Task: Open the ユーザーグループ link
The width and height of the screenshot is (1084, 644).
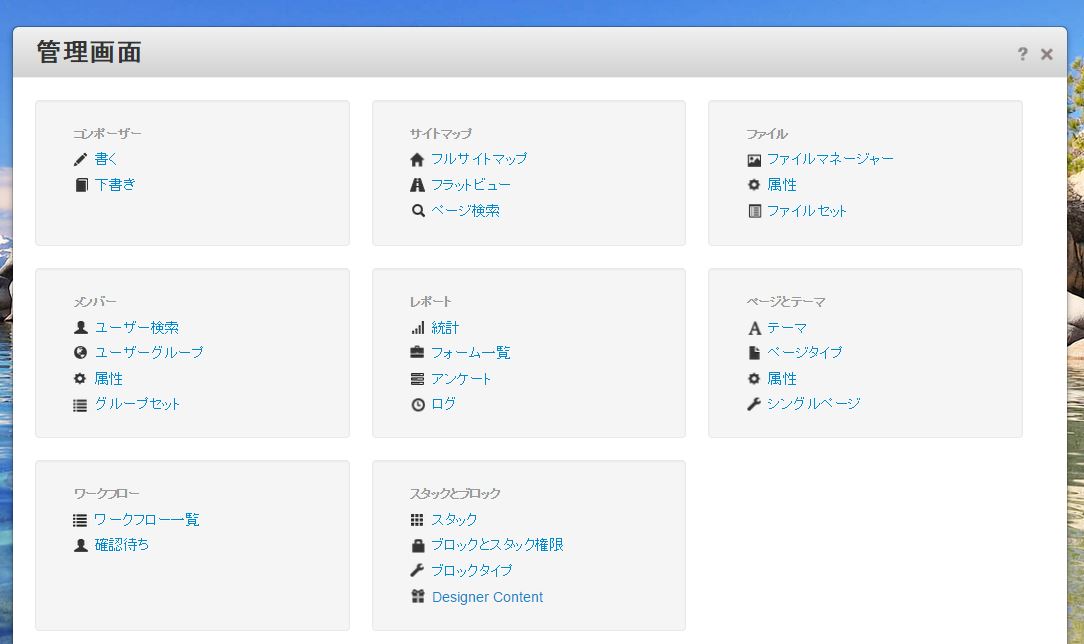Action: pos(149,352)
